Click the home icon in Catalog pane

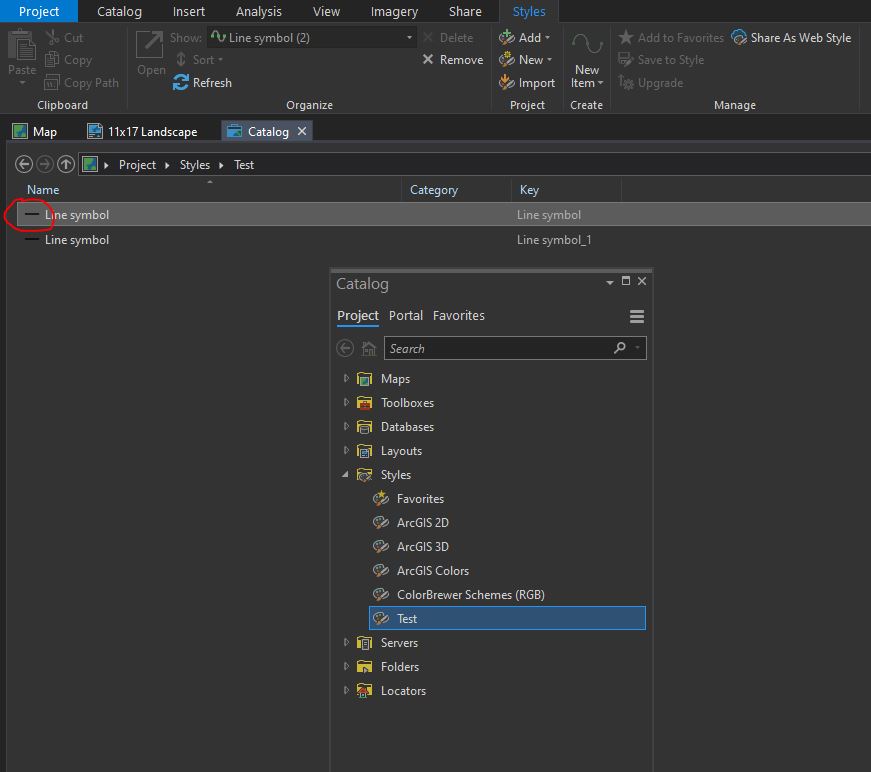[x=368, y=348]
